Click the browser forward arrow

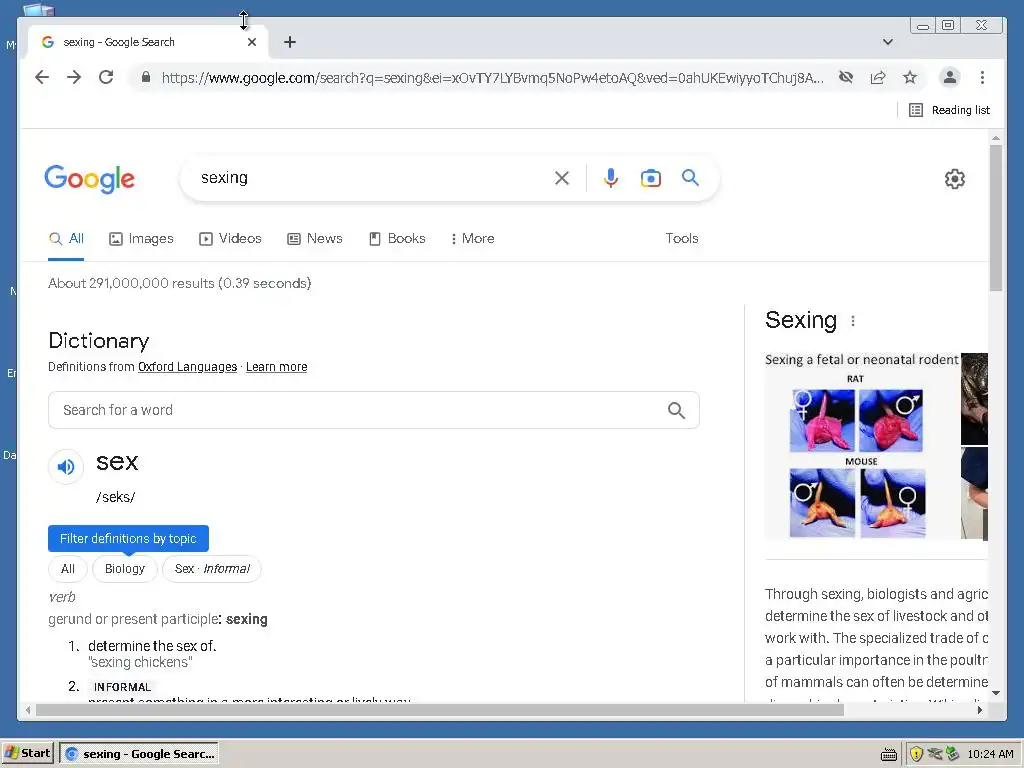74,77
